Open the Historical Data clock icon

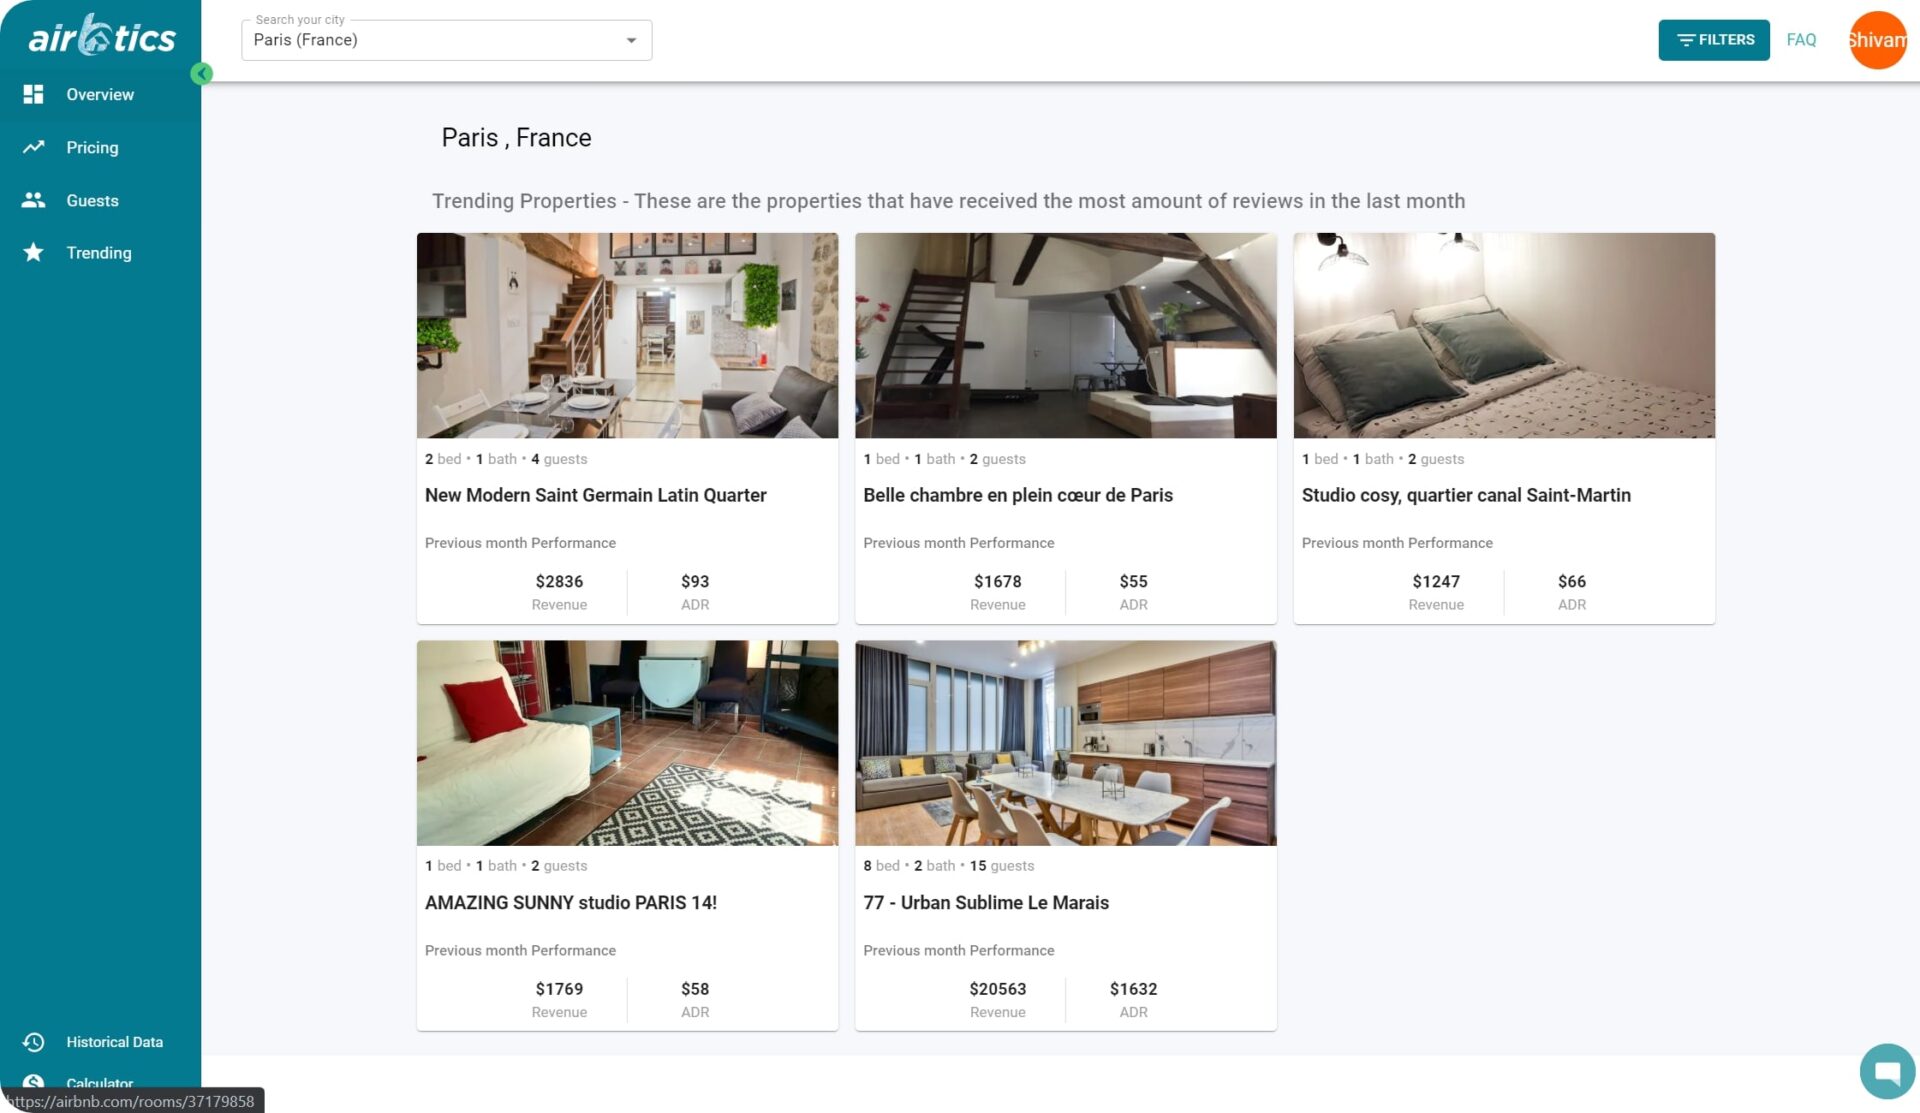(33, 1042)
